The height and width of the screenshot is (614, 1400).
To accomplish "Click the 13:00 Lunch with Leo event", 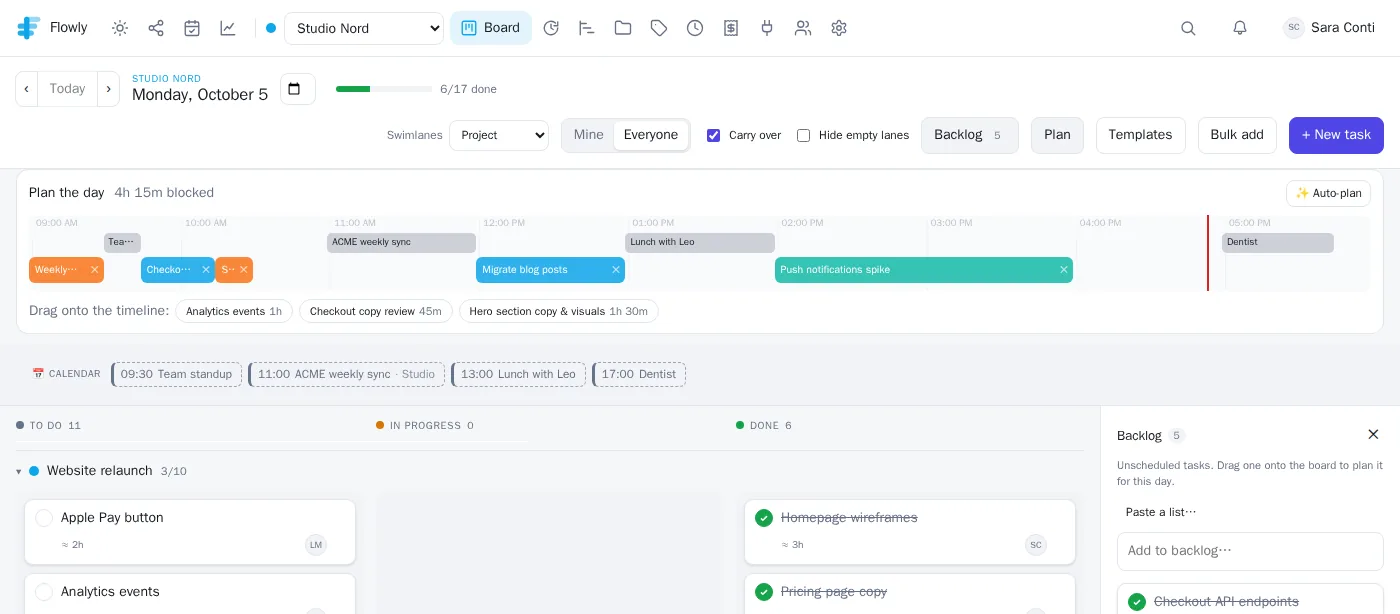I will pos(518,374).
